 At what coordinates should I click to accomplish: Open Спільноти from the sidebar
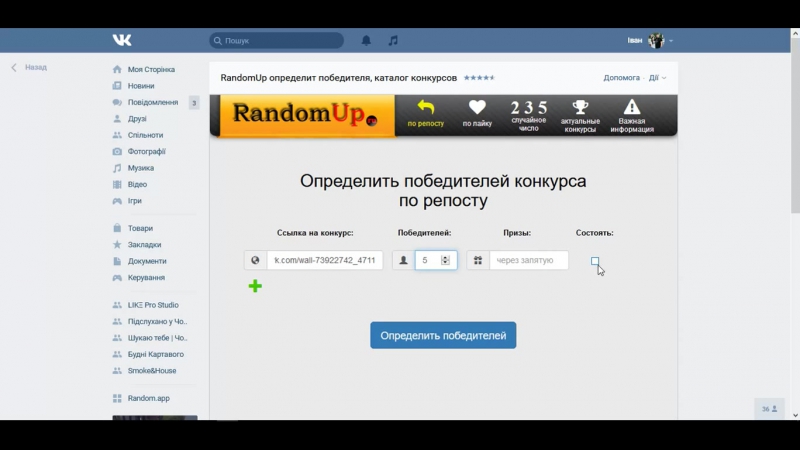145,135
